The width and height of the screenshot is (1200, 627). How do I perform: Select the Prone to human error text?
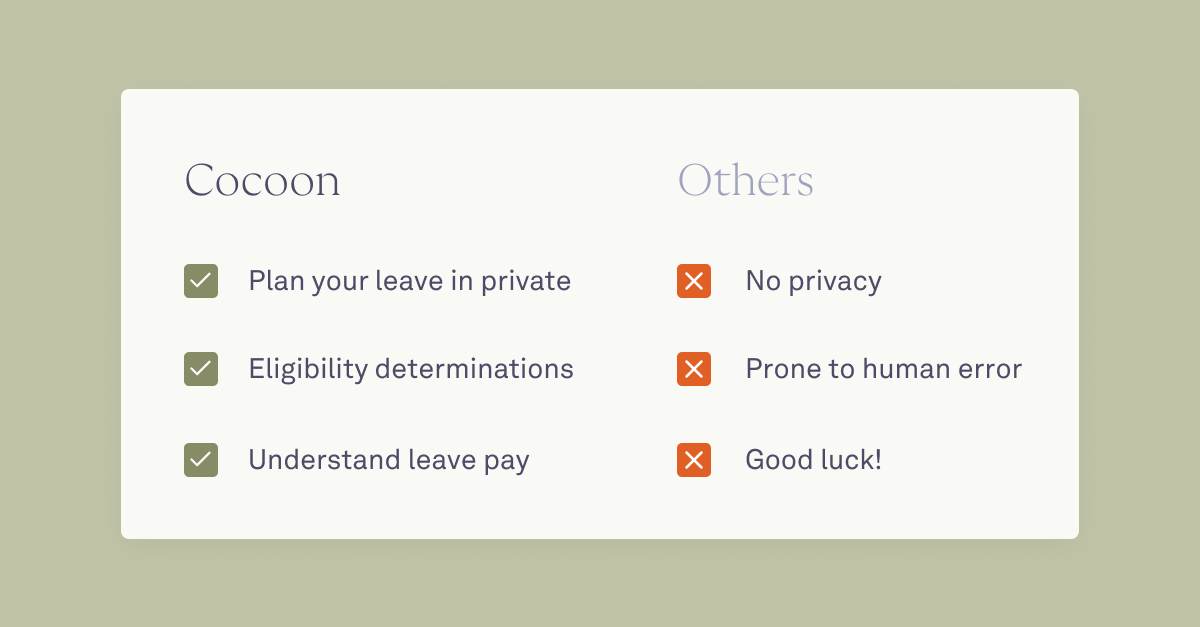tap(884, 370)
